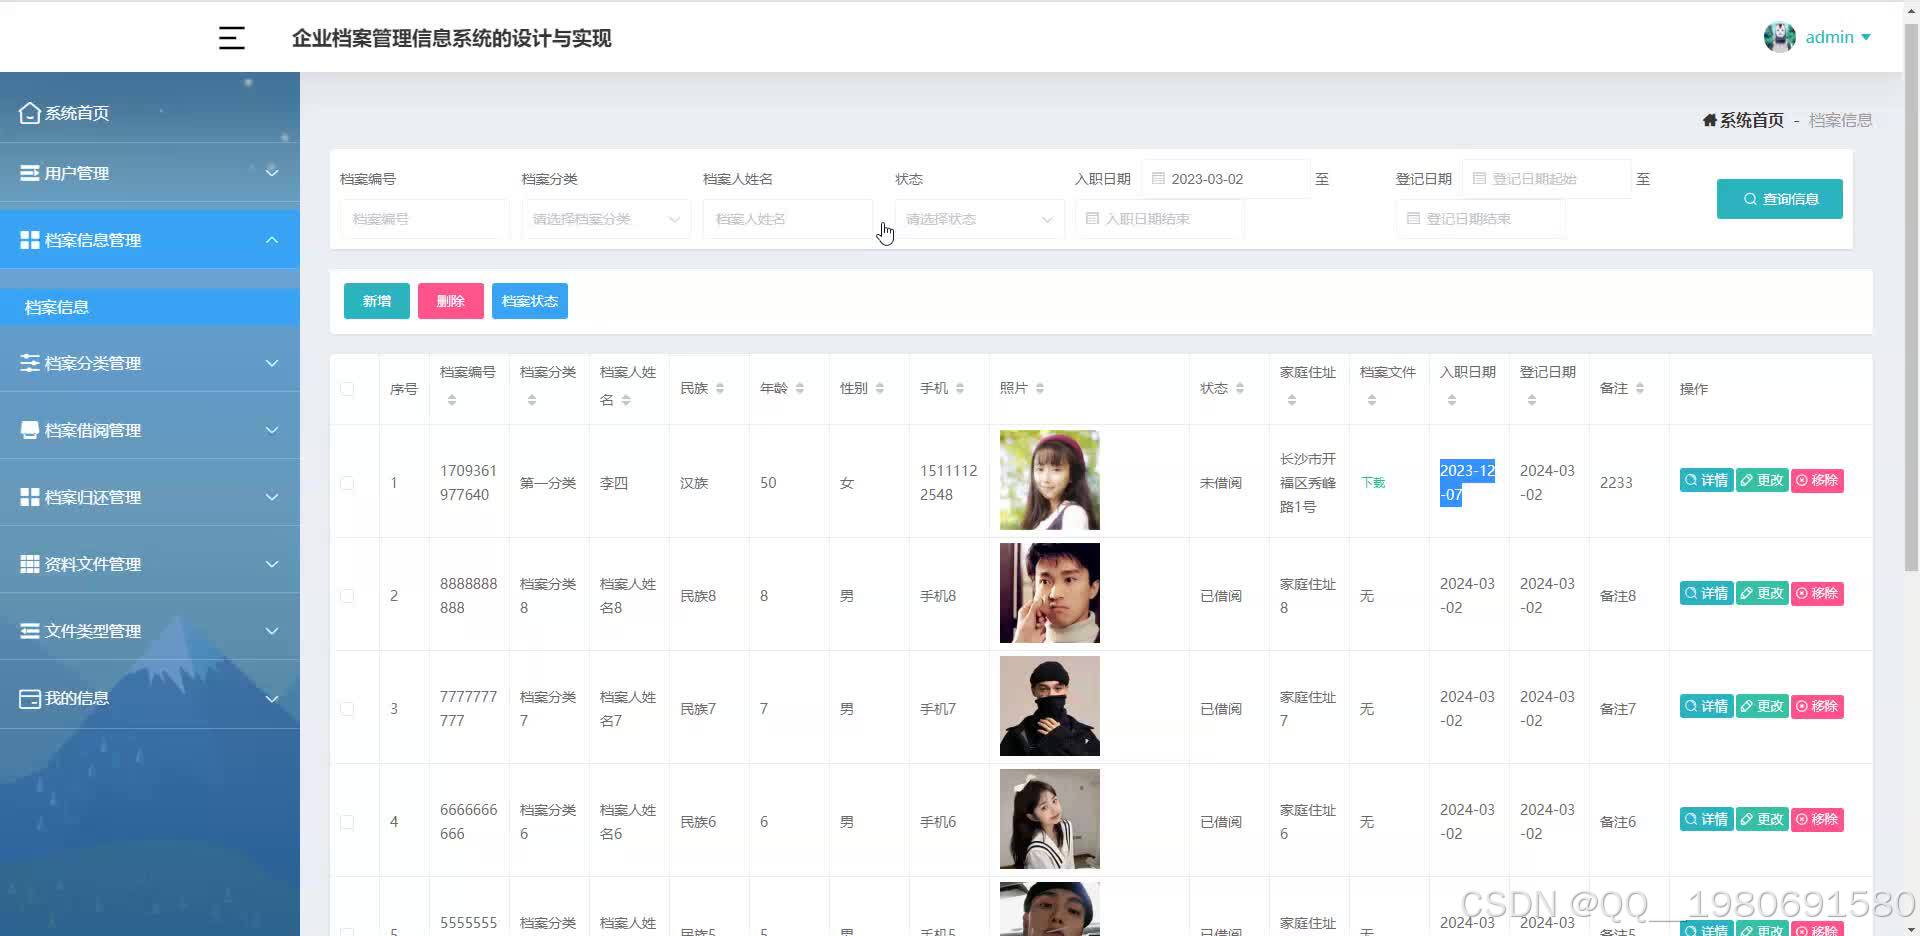Select 未借阅 status in row 1
The width and height of the screenshot is (1920, 936).
(x=1221, y=483)
